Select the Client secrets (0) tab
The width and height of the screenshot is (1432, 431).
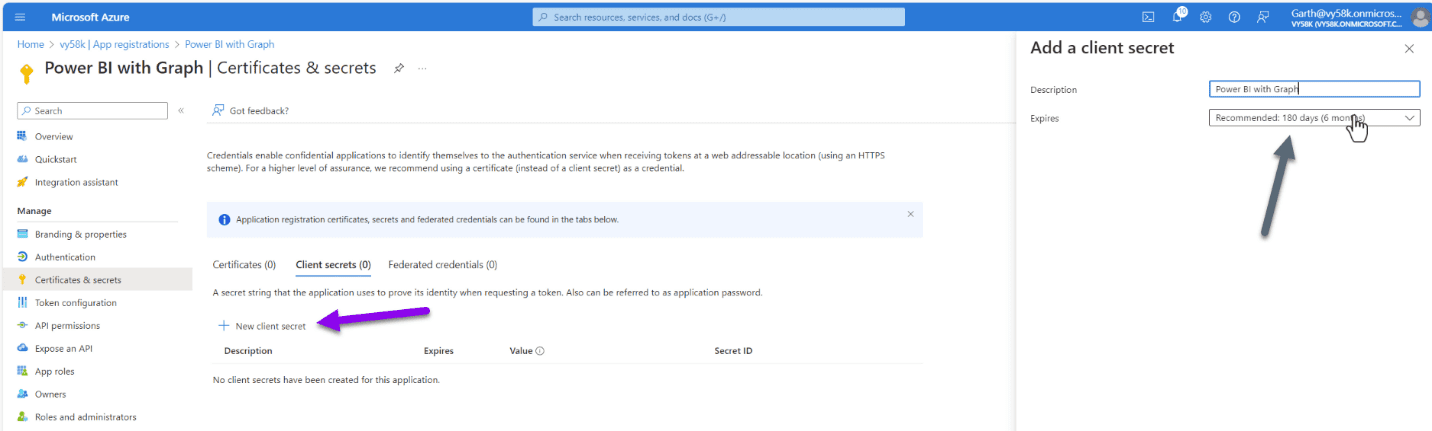(333, 265)
